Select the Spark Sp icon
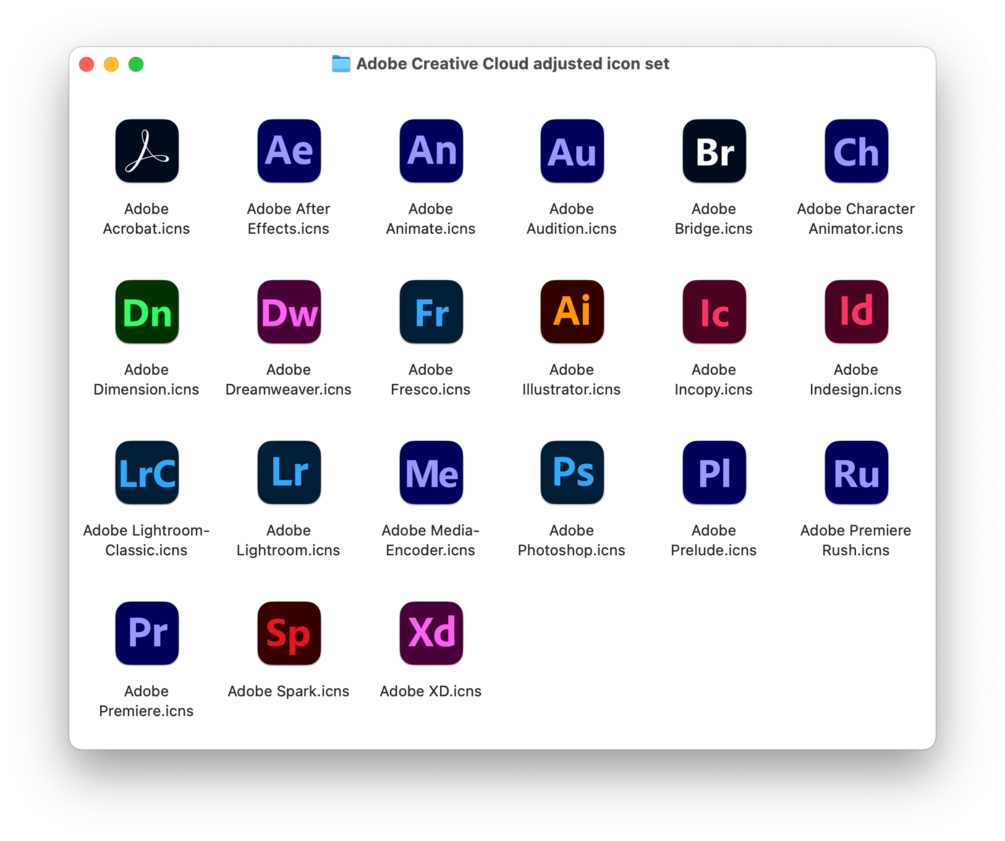The image size is (1005, 841). pos(289,633)
